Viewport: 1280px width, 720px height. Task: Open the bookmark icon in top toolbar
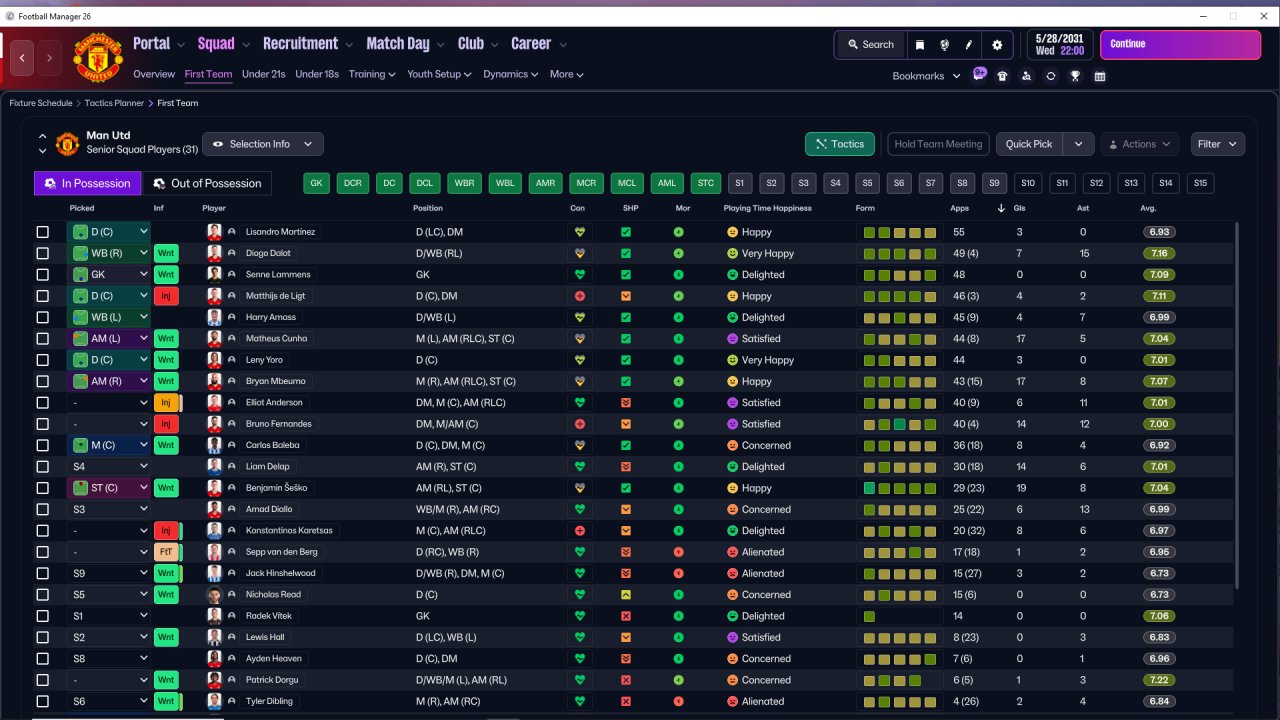pos(920,45)
